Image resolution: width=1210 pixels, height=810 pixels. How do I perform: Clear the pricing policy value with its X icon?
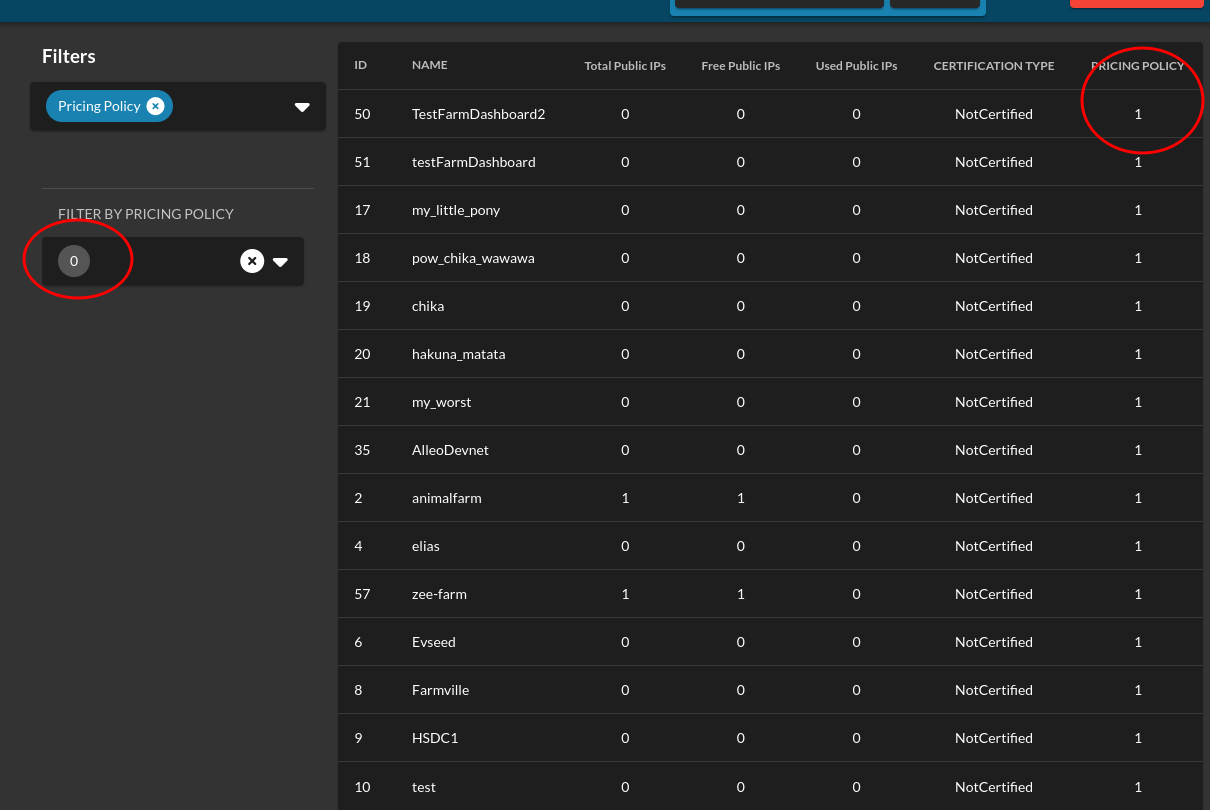click(252, 261)
